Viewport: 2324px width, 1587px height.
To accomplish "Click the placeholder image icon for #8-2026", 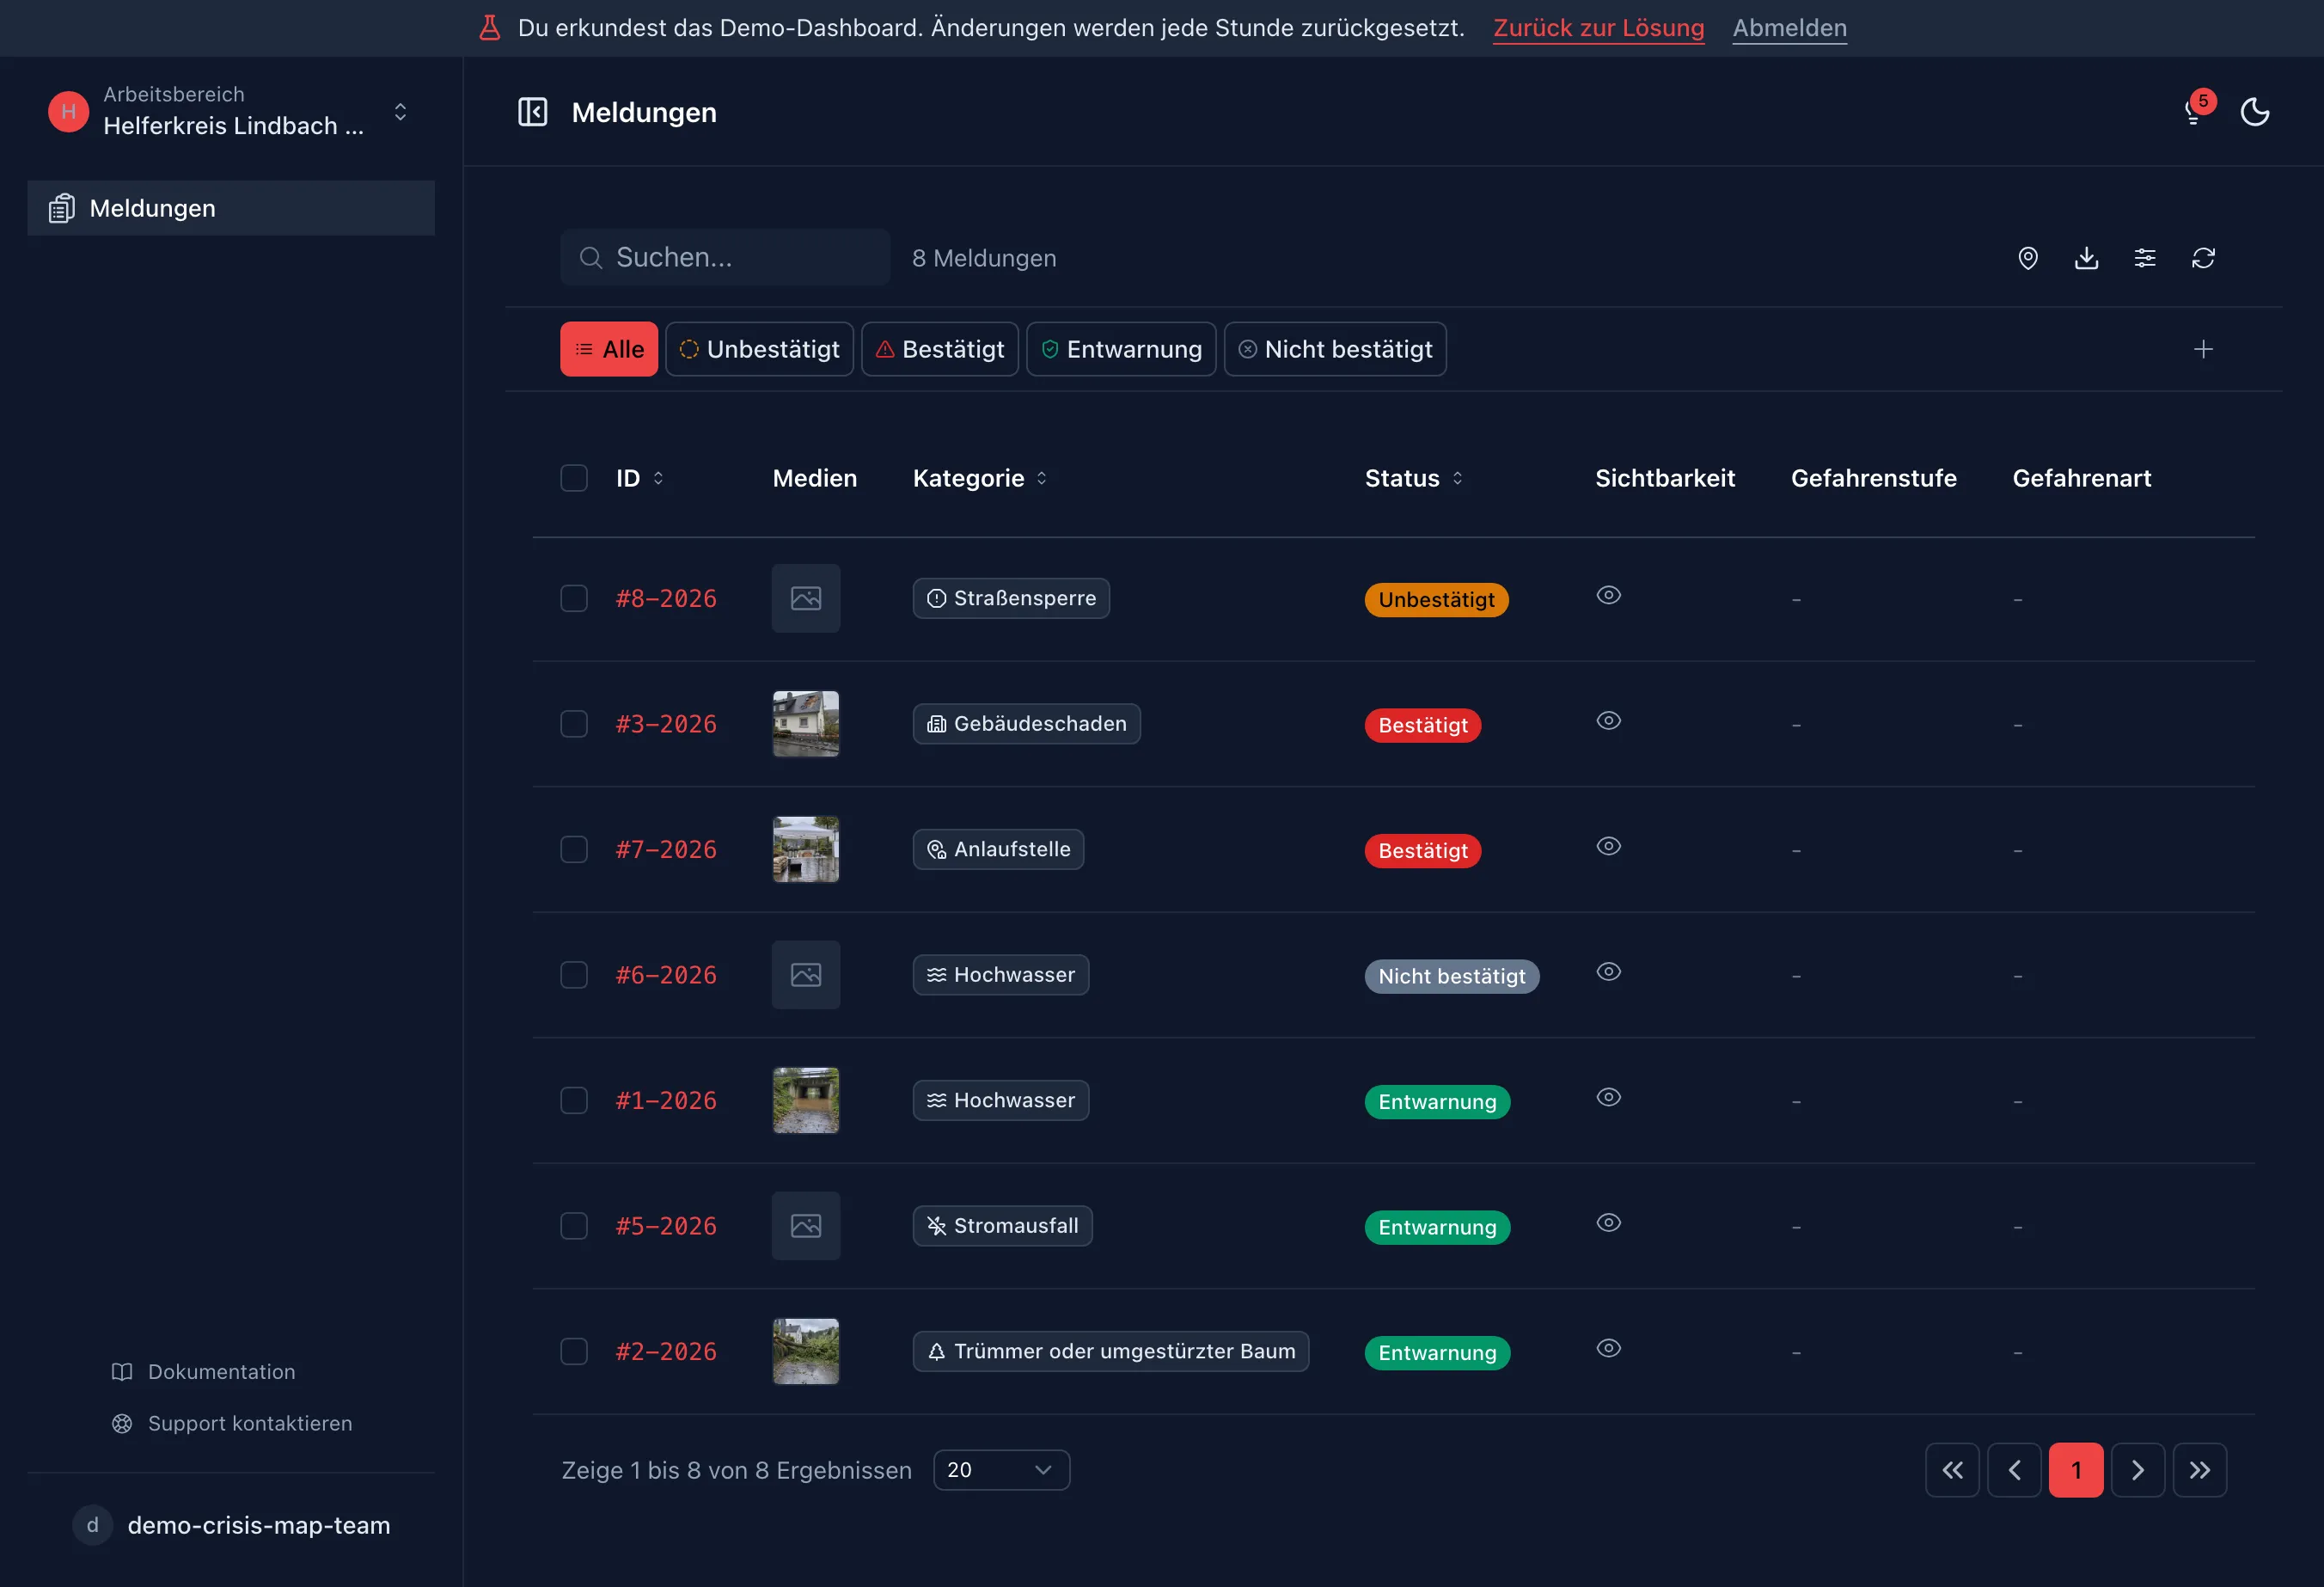I will point(806,598).
